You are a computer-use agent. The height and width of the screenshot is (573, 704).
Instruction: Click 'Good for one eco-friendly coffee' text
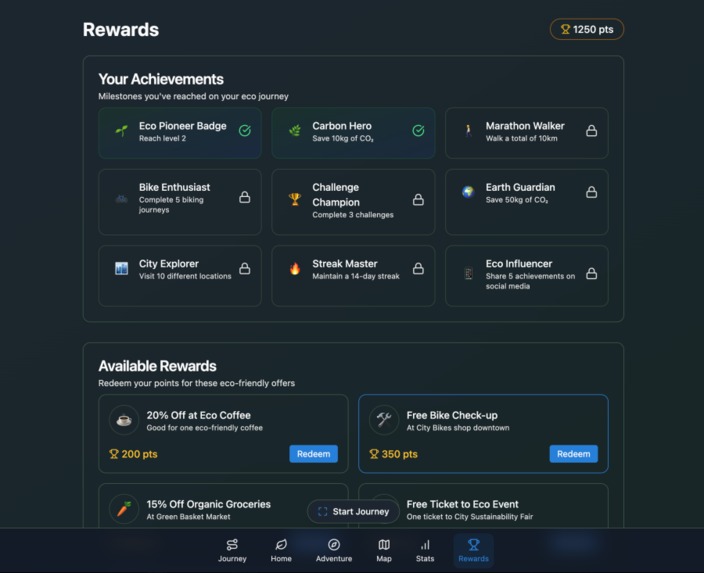[204, 428]
